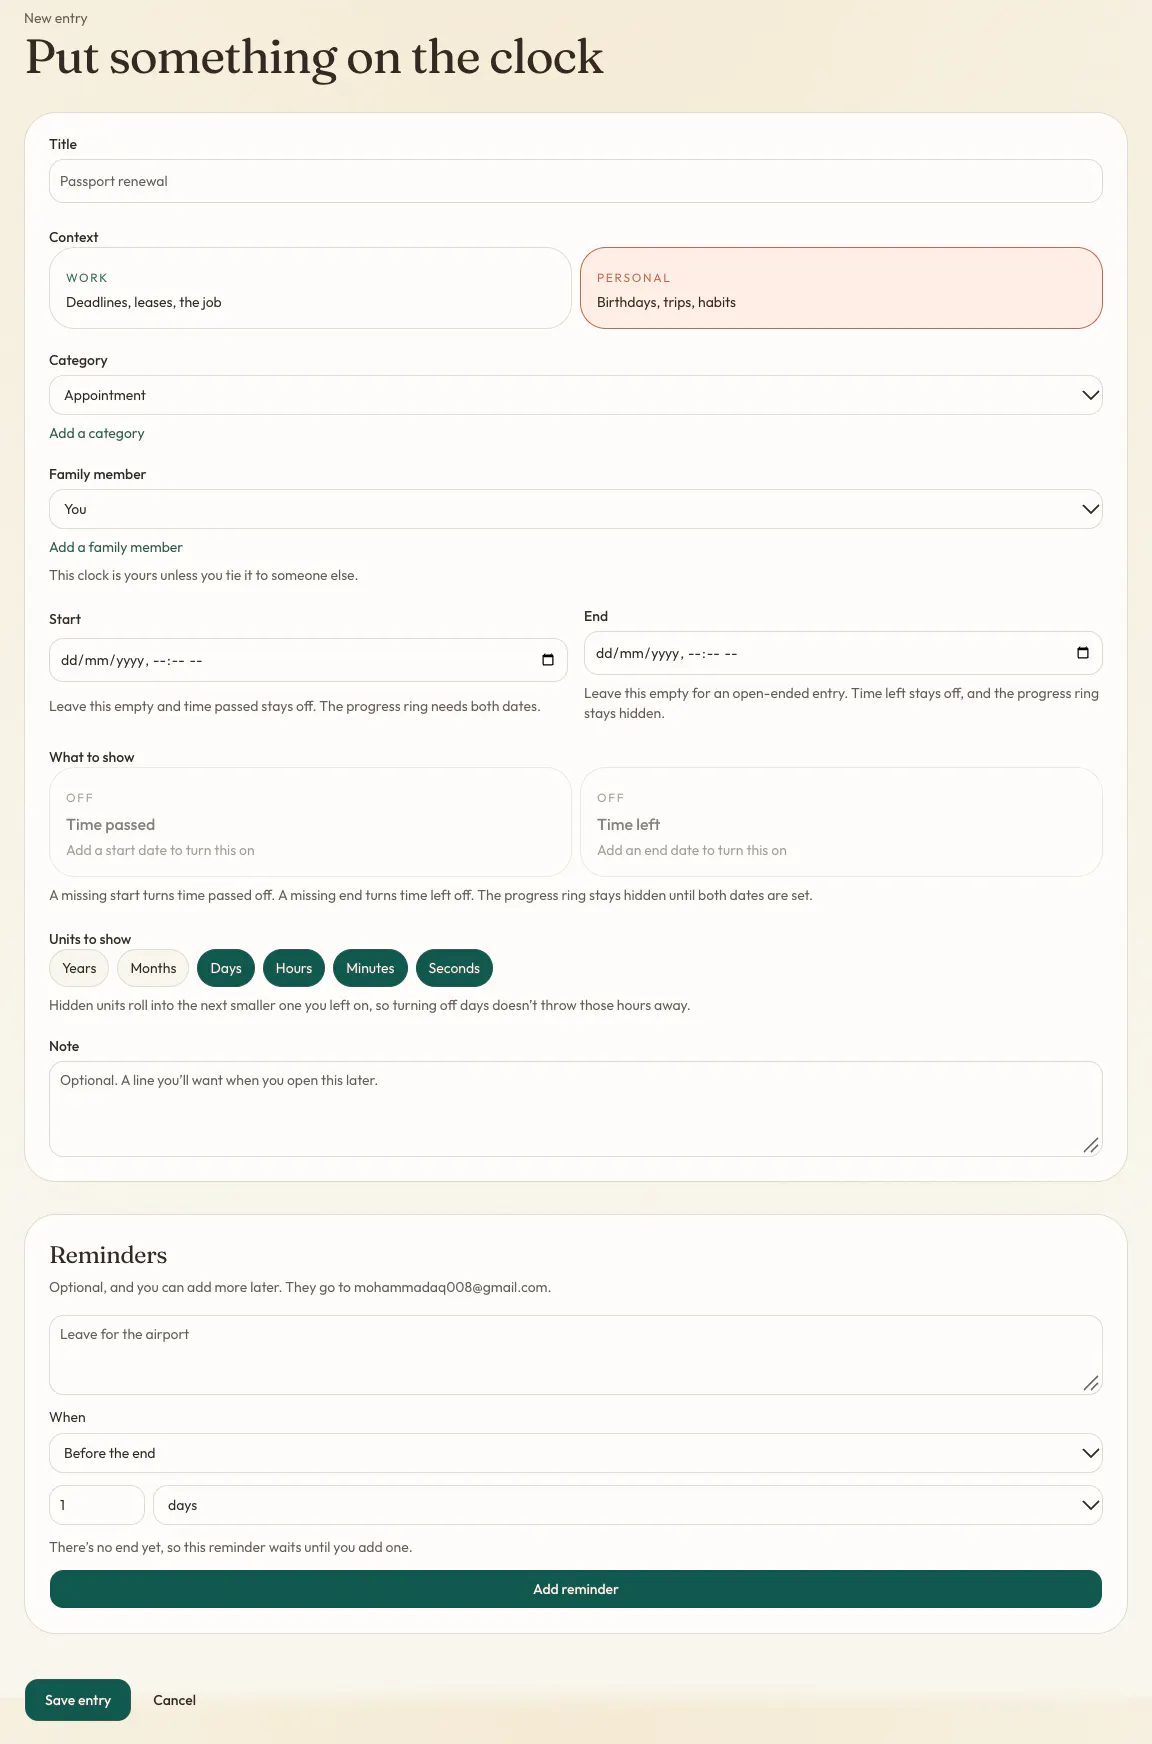Viewport: 1152px width, 1744px height.
Task: Toggle the Months unit chip
Action: [153, 968]
